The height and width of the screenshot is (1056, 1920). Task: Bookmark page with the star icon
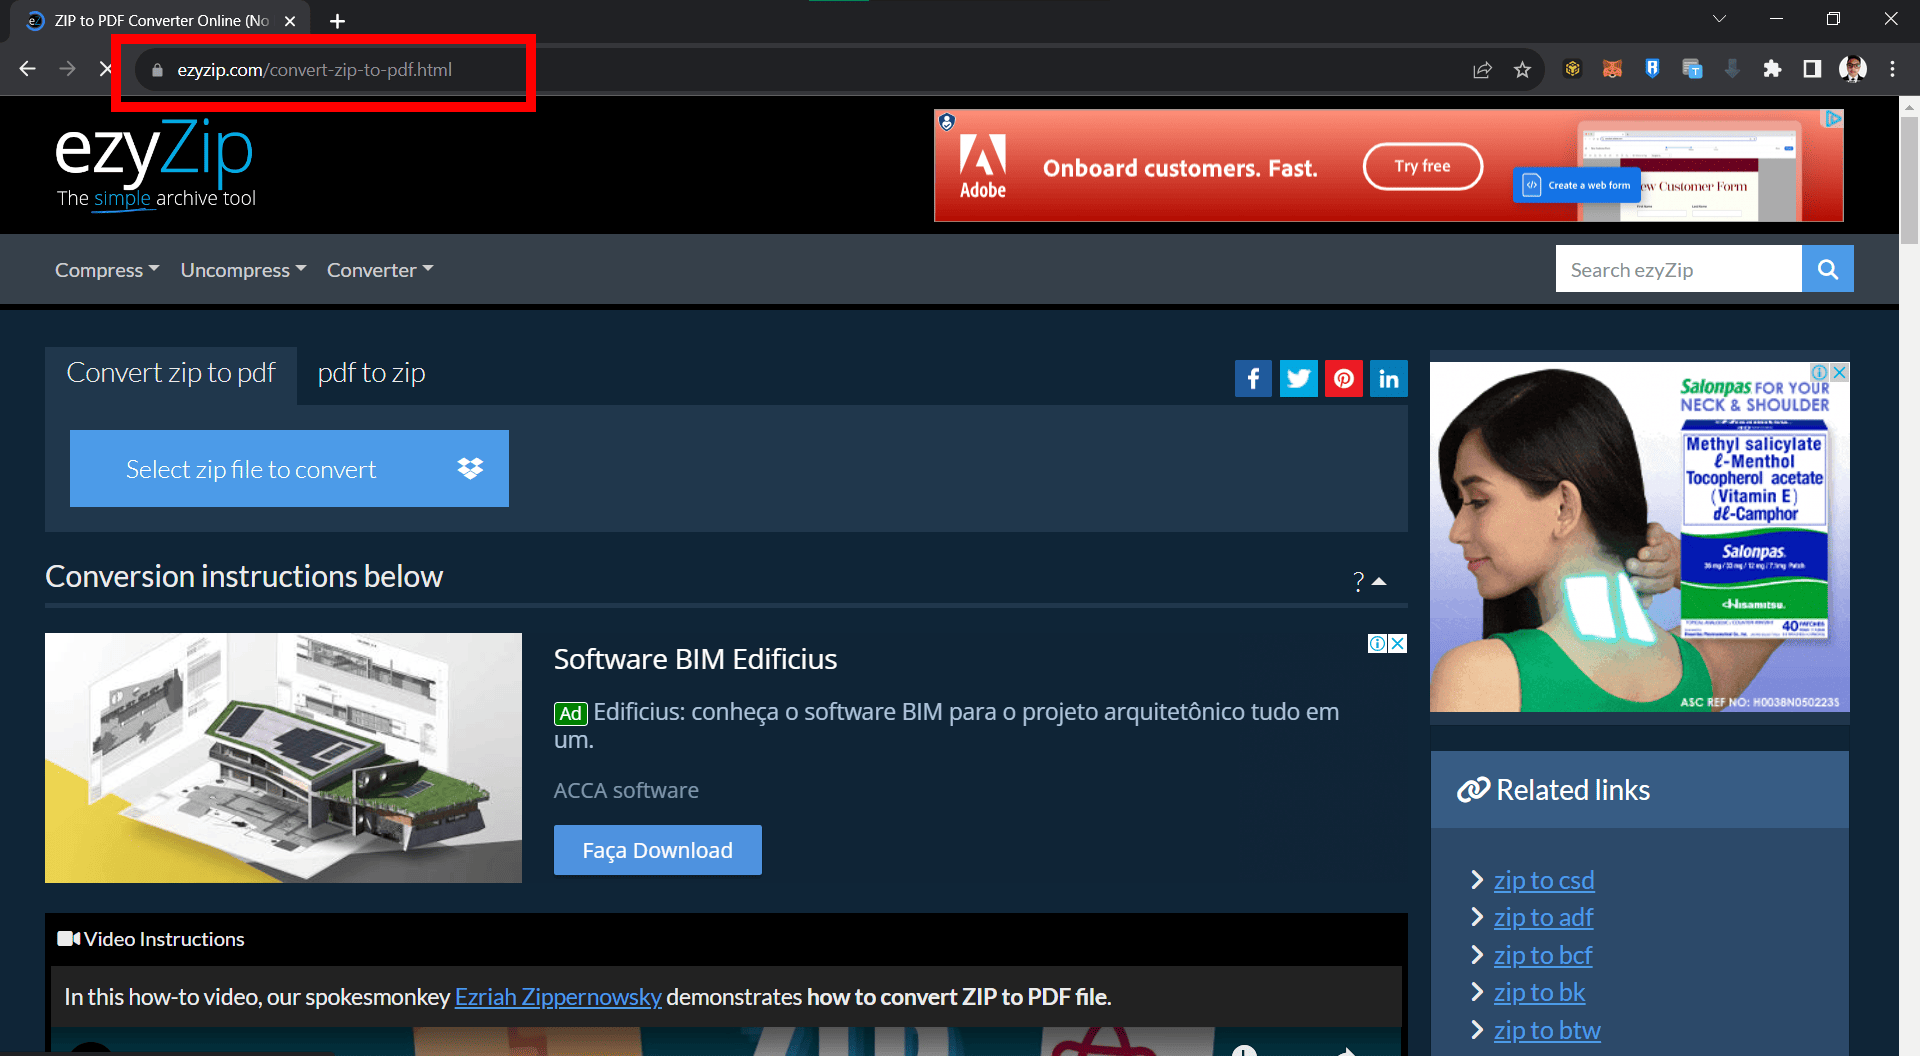tap(1523, 69)
